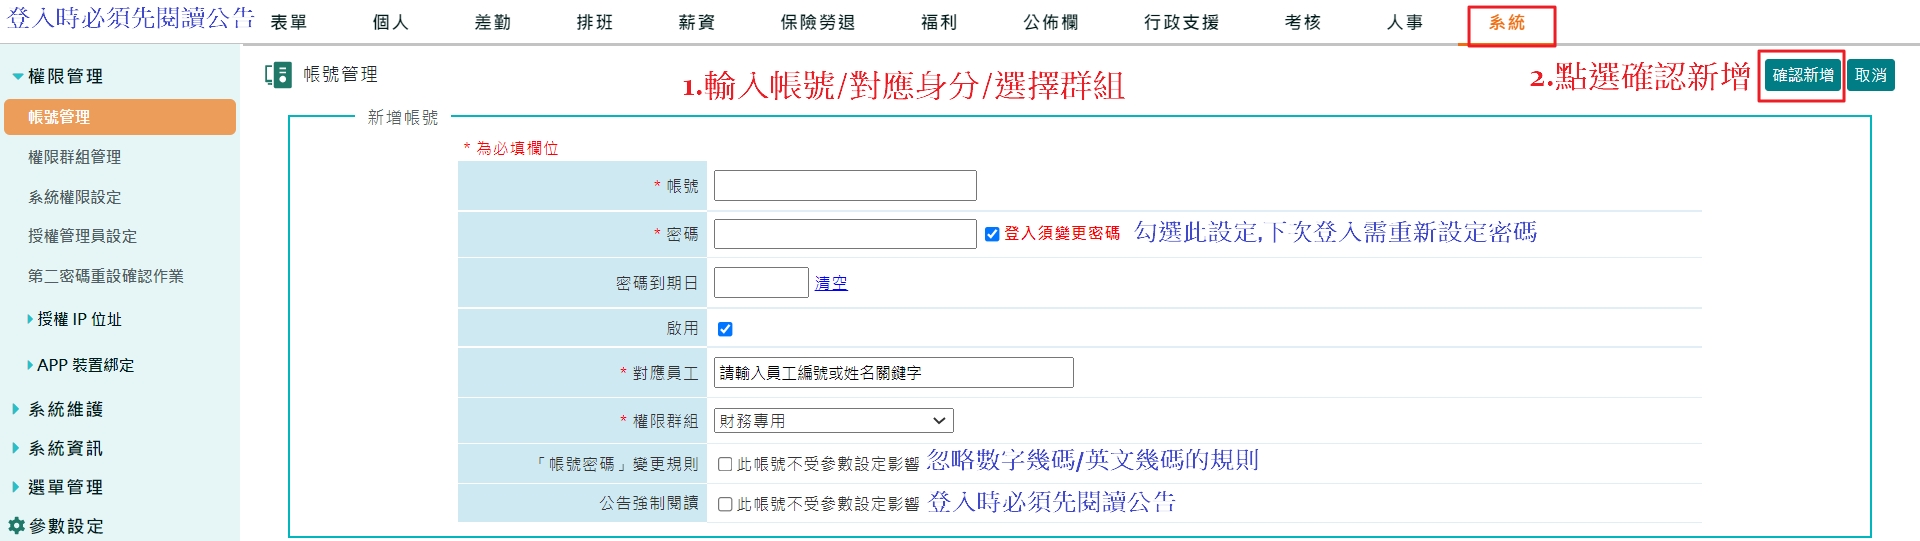
Task: Uncheck the 啟用 checkbox
Action: coord(725,329)
